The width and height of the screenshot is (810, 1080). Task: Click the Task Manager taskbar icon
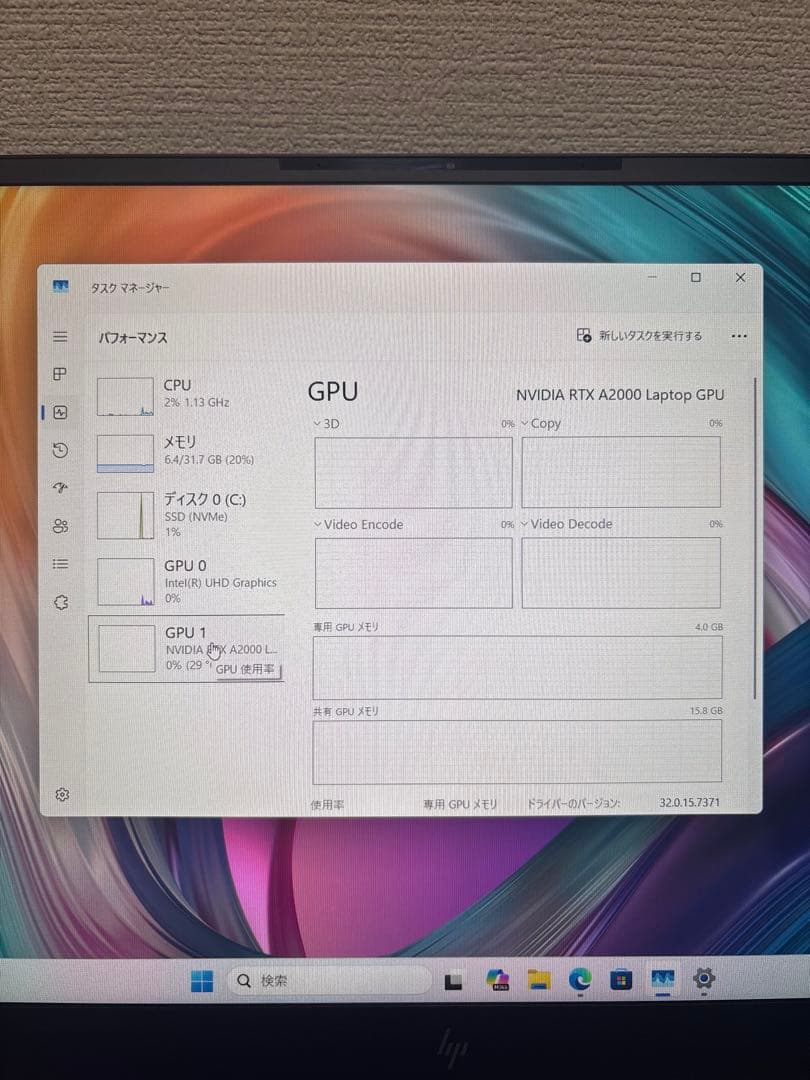[663, 979]
